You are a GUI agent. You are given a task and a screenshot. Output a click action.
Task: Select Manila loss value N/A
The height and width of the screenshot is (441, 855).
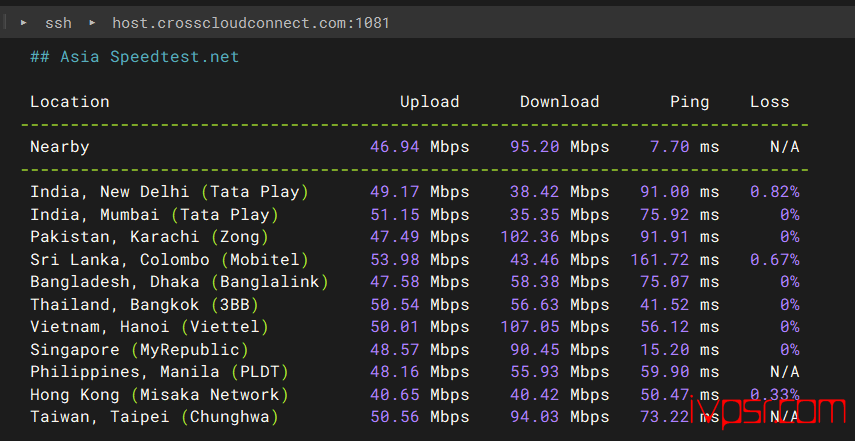(x=785, y=372)
